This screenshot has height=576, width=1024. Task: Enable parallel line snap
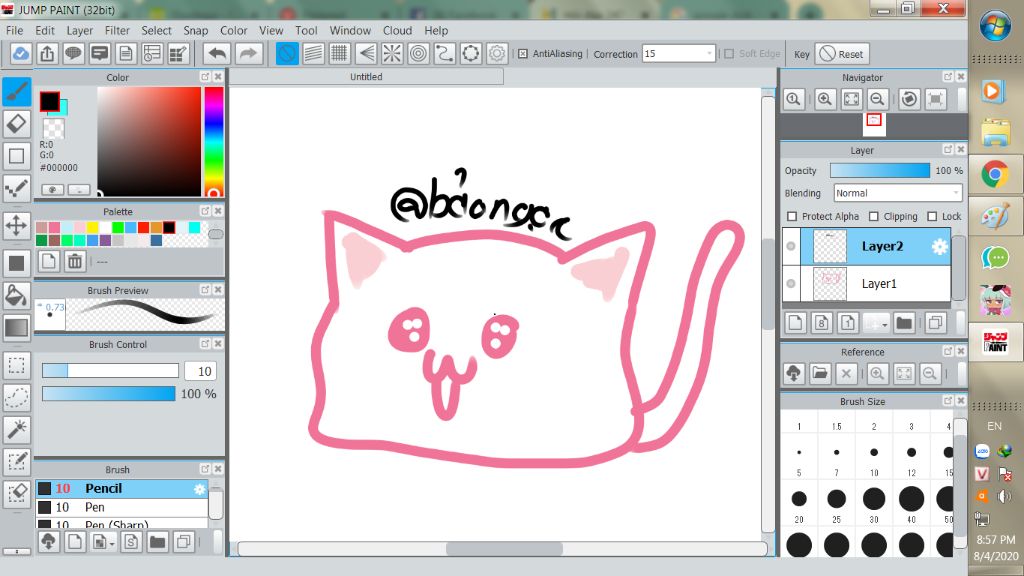(x=313, y=54)
